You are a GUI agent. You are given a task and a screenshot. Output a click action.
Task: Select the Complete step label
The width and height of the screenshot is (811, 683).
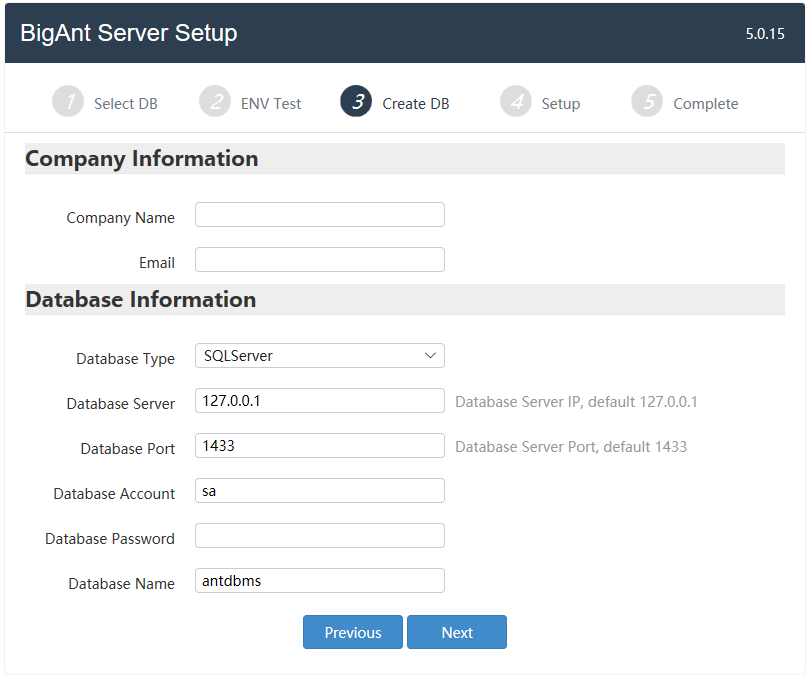(x=705, y=104)
